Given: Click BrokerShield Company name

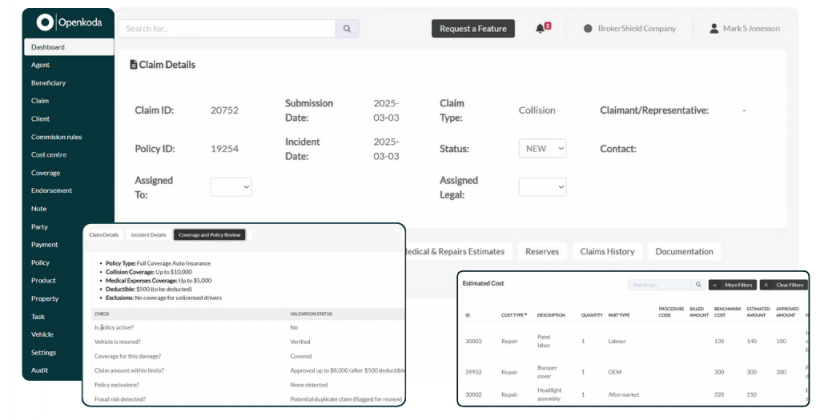Looking at the screenshot, I should (636, 29).
